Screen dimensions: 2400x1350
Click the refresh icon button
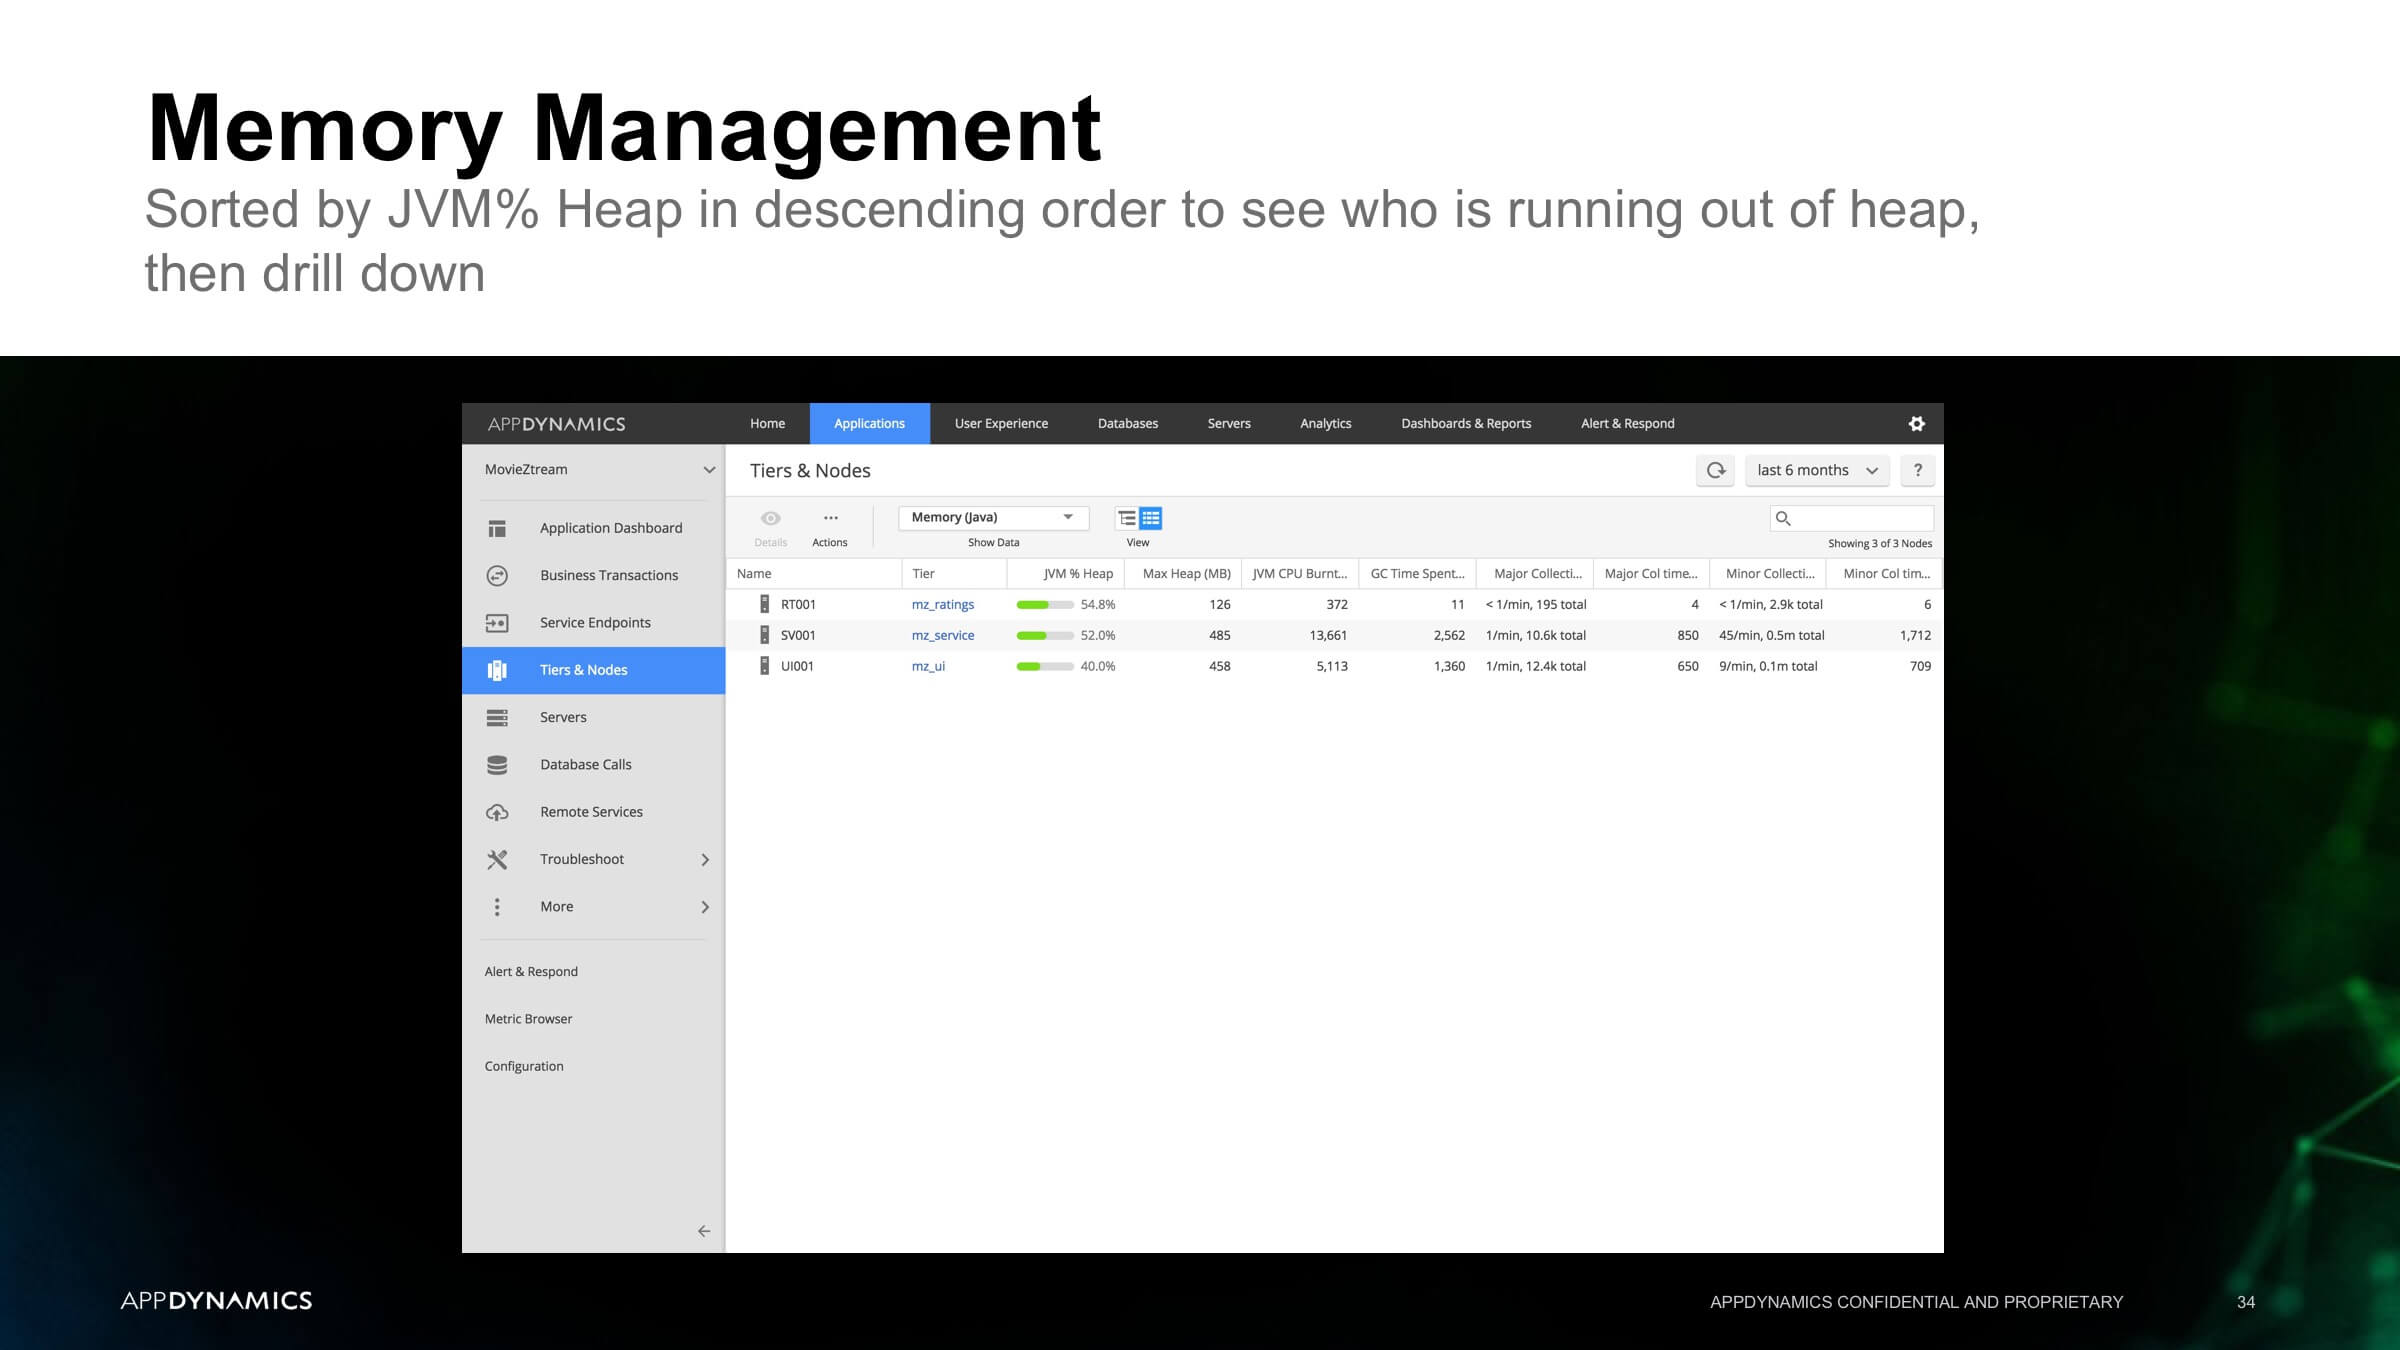coord(1716,470)
